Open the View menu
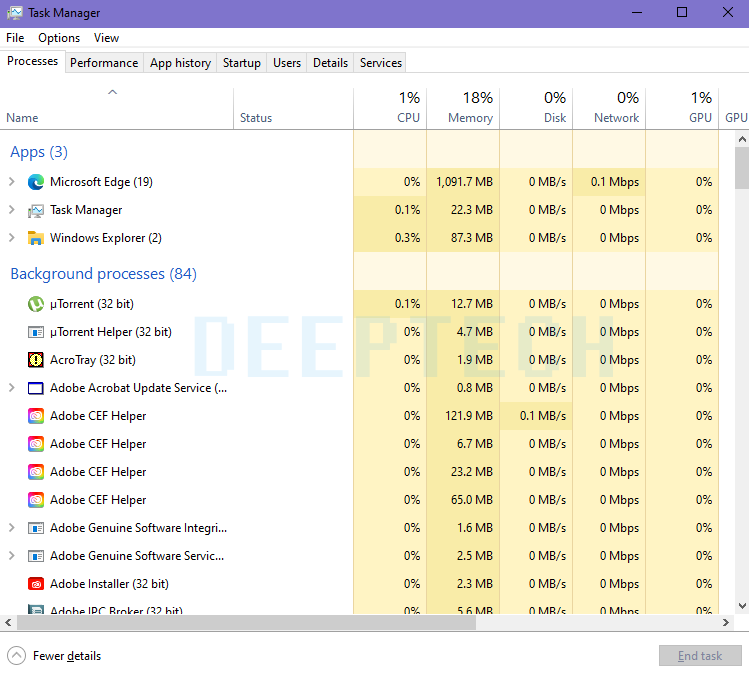 (x=107, y=38)
